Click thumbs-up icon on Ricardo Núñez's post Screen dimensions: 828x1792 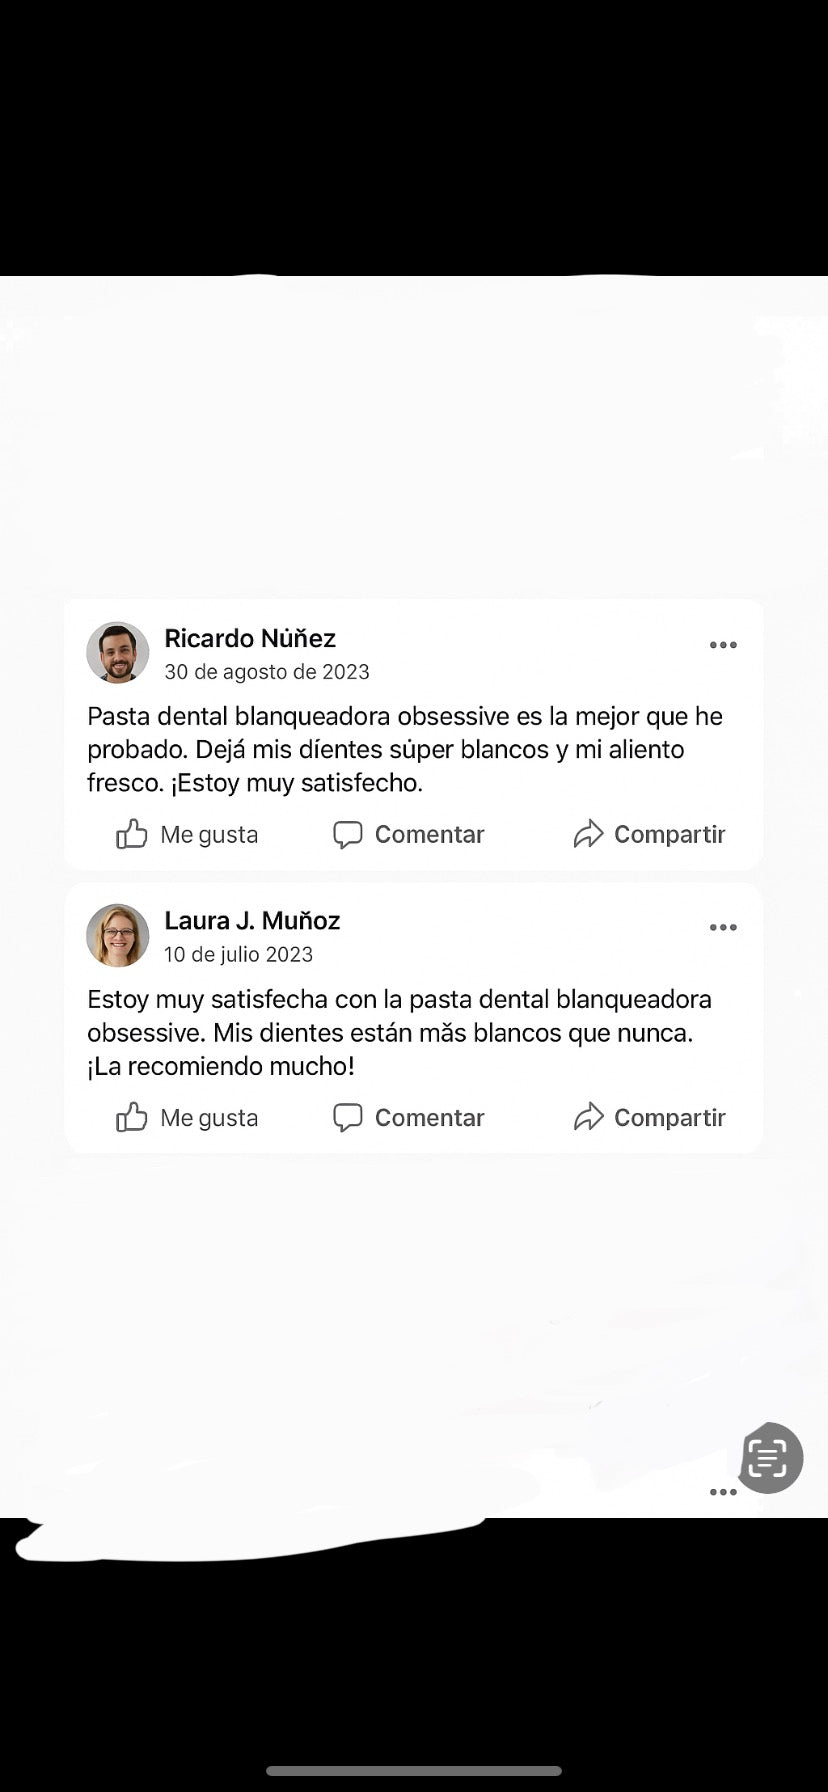point(132,834)
